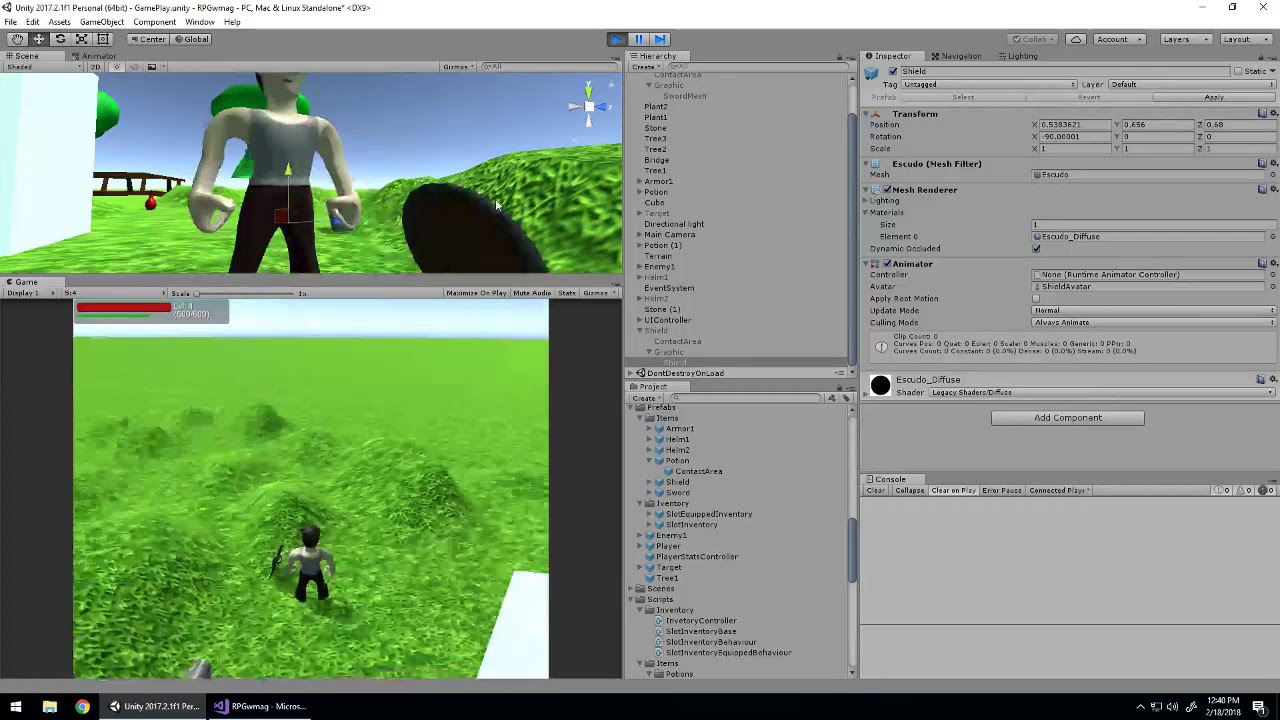The height and width of the screenshot is (720, 1280).
Task: Switch to the Animator tab
Action: (95, 56)
